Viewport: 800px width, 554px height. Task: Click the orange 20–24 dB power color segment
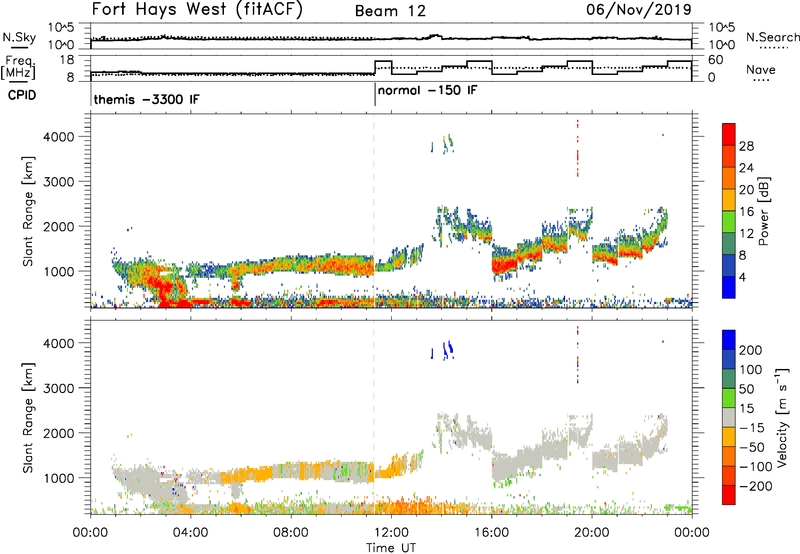click(x=729, y=179)
